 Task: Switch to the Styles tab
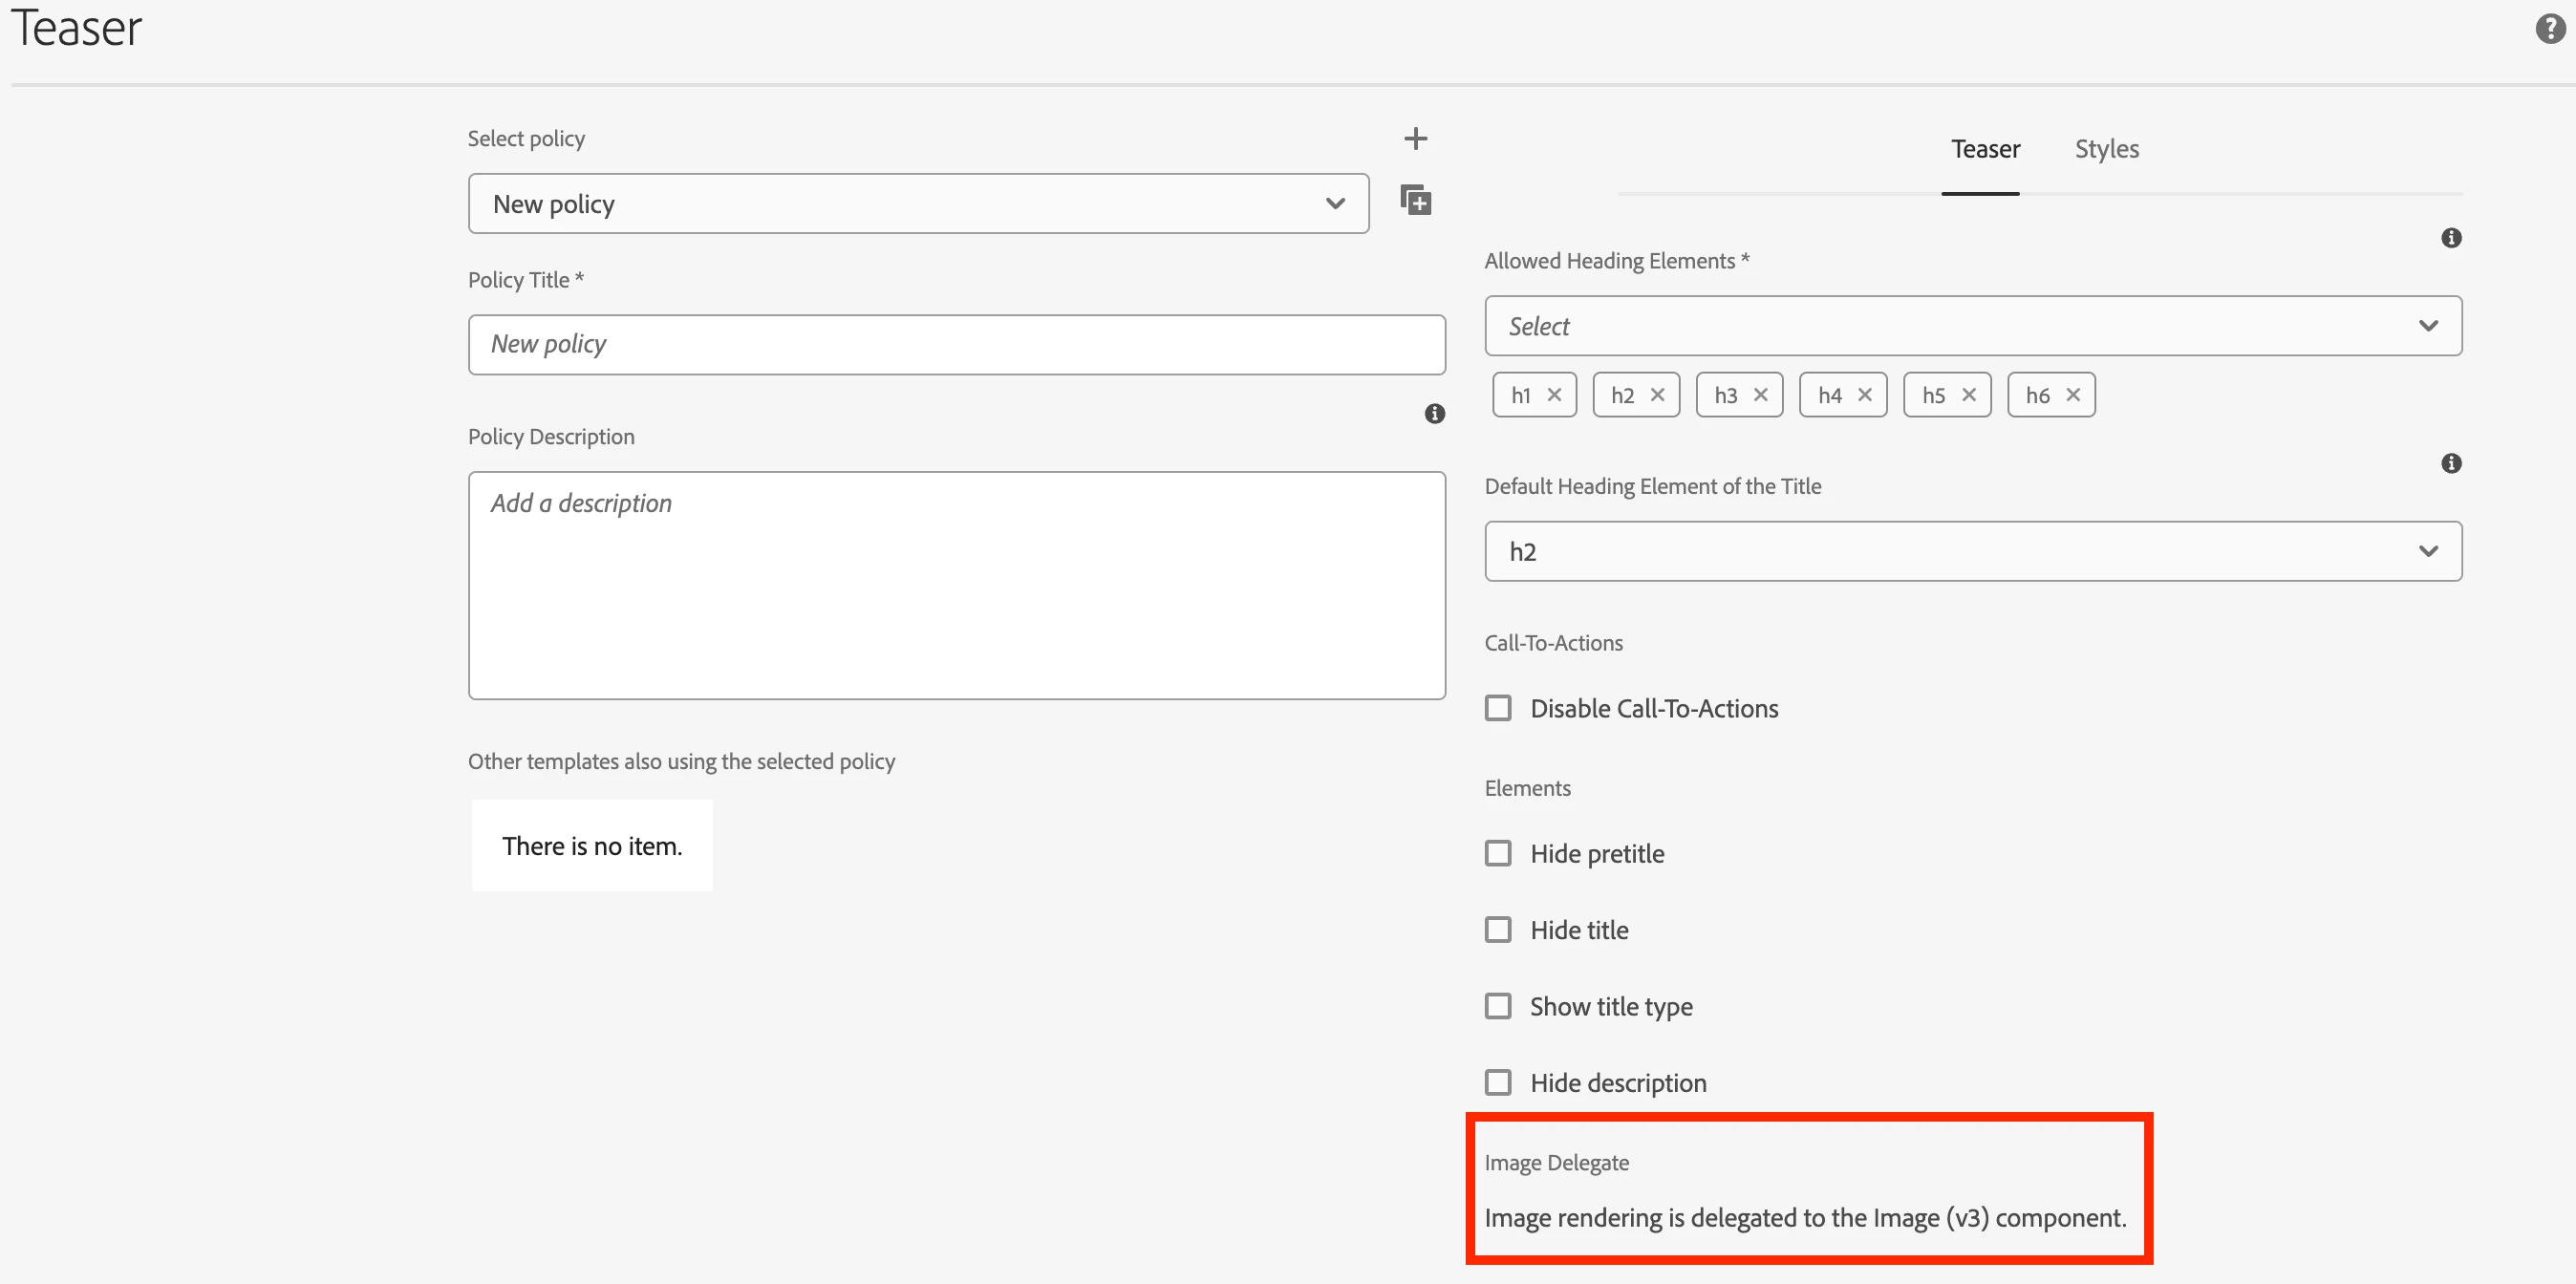point(2106,149)
